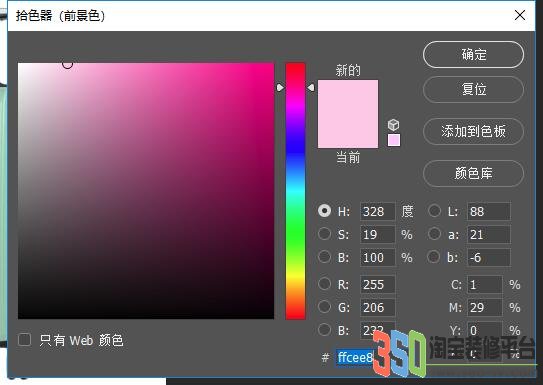
Task: Click the S field showing 19
Action: click(x=377, y=234)
